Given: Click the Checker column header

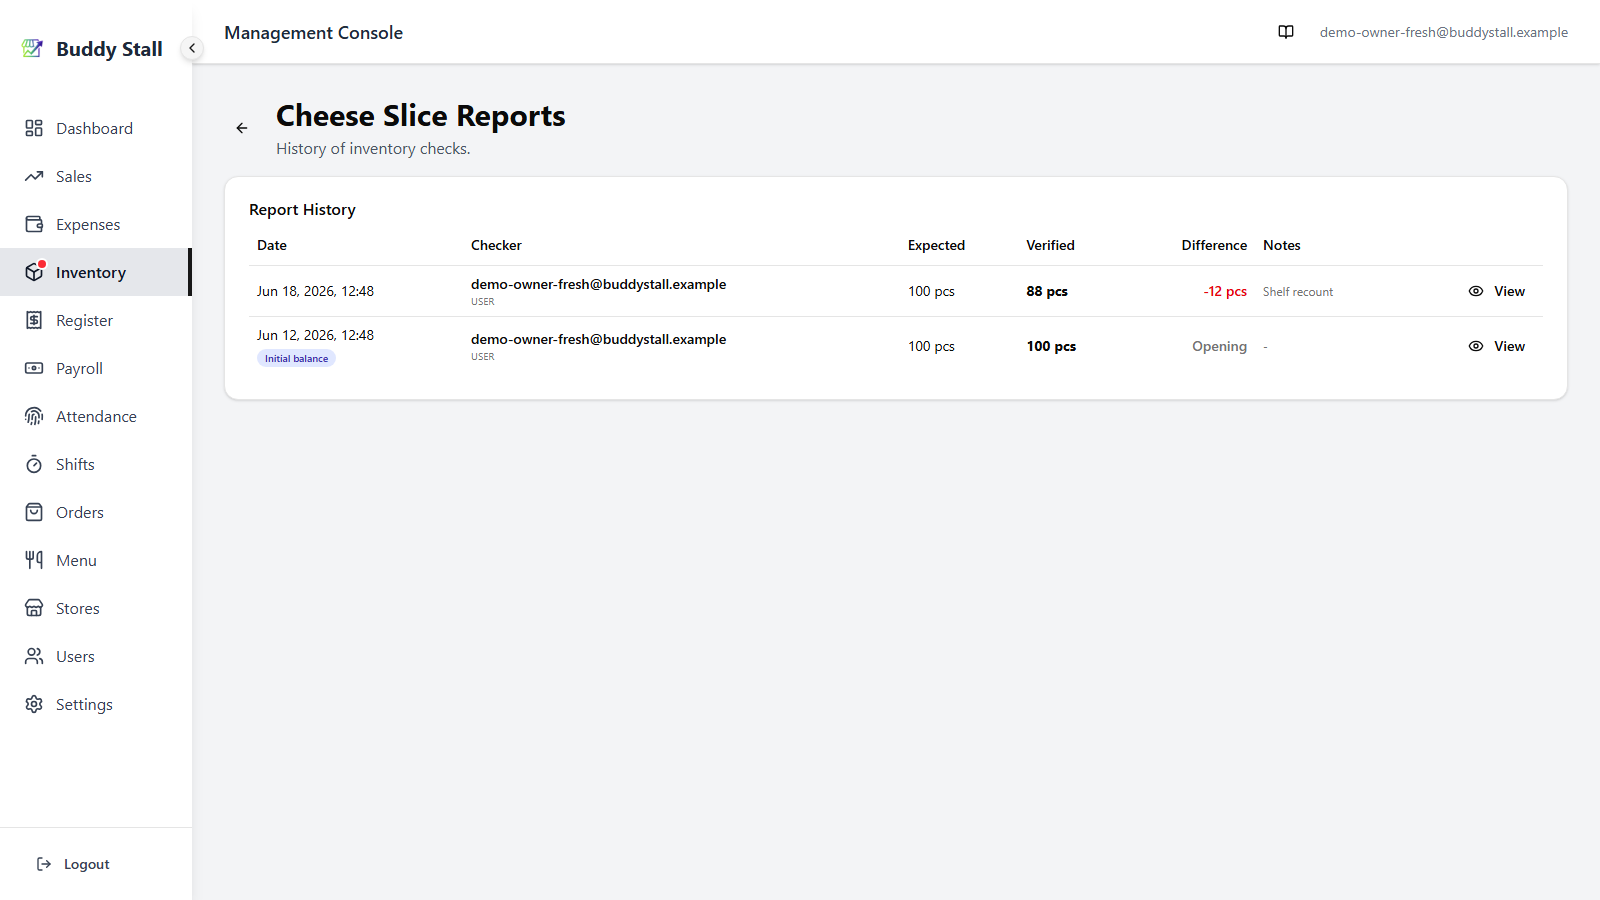Looking at the screenshot, I should point(496,245).
